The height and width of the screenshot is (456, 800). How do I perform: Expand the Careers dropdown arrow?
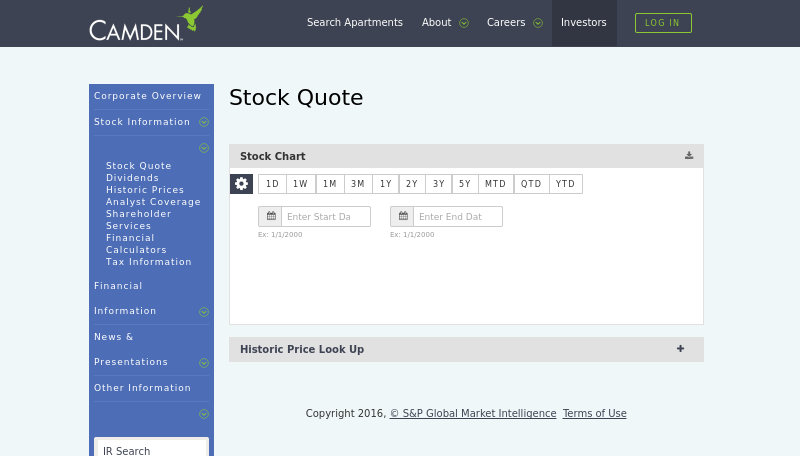(538, 23)
